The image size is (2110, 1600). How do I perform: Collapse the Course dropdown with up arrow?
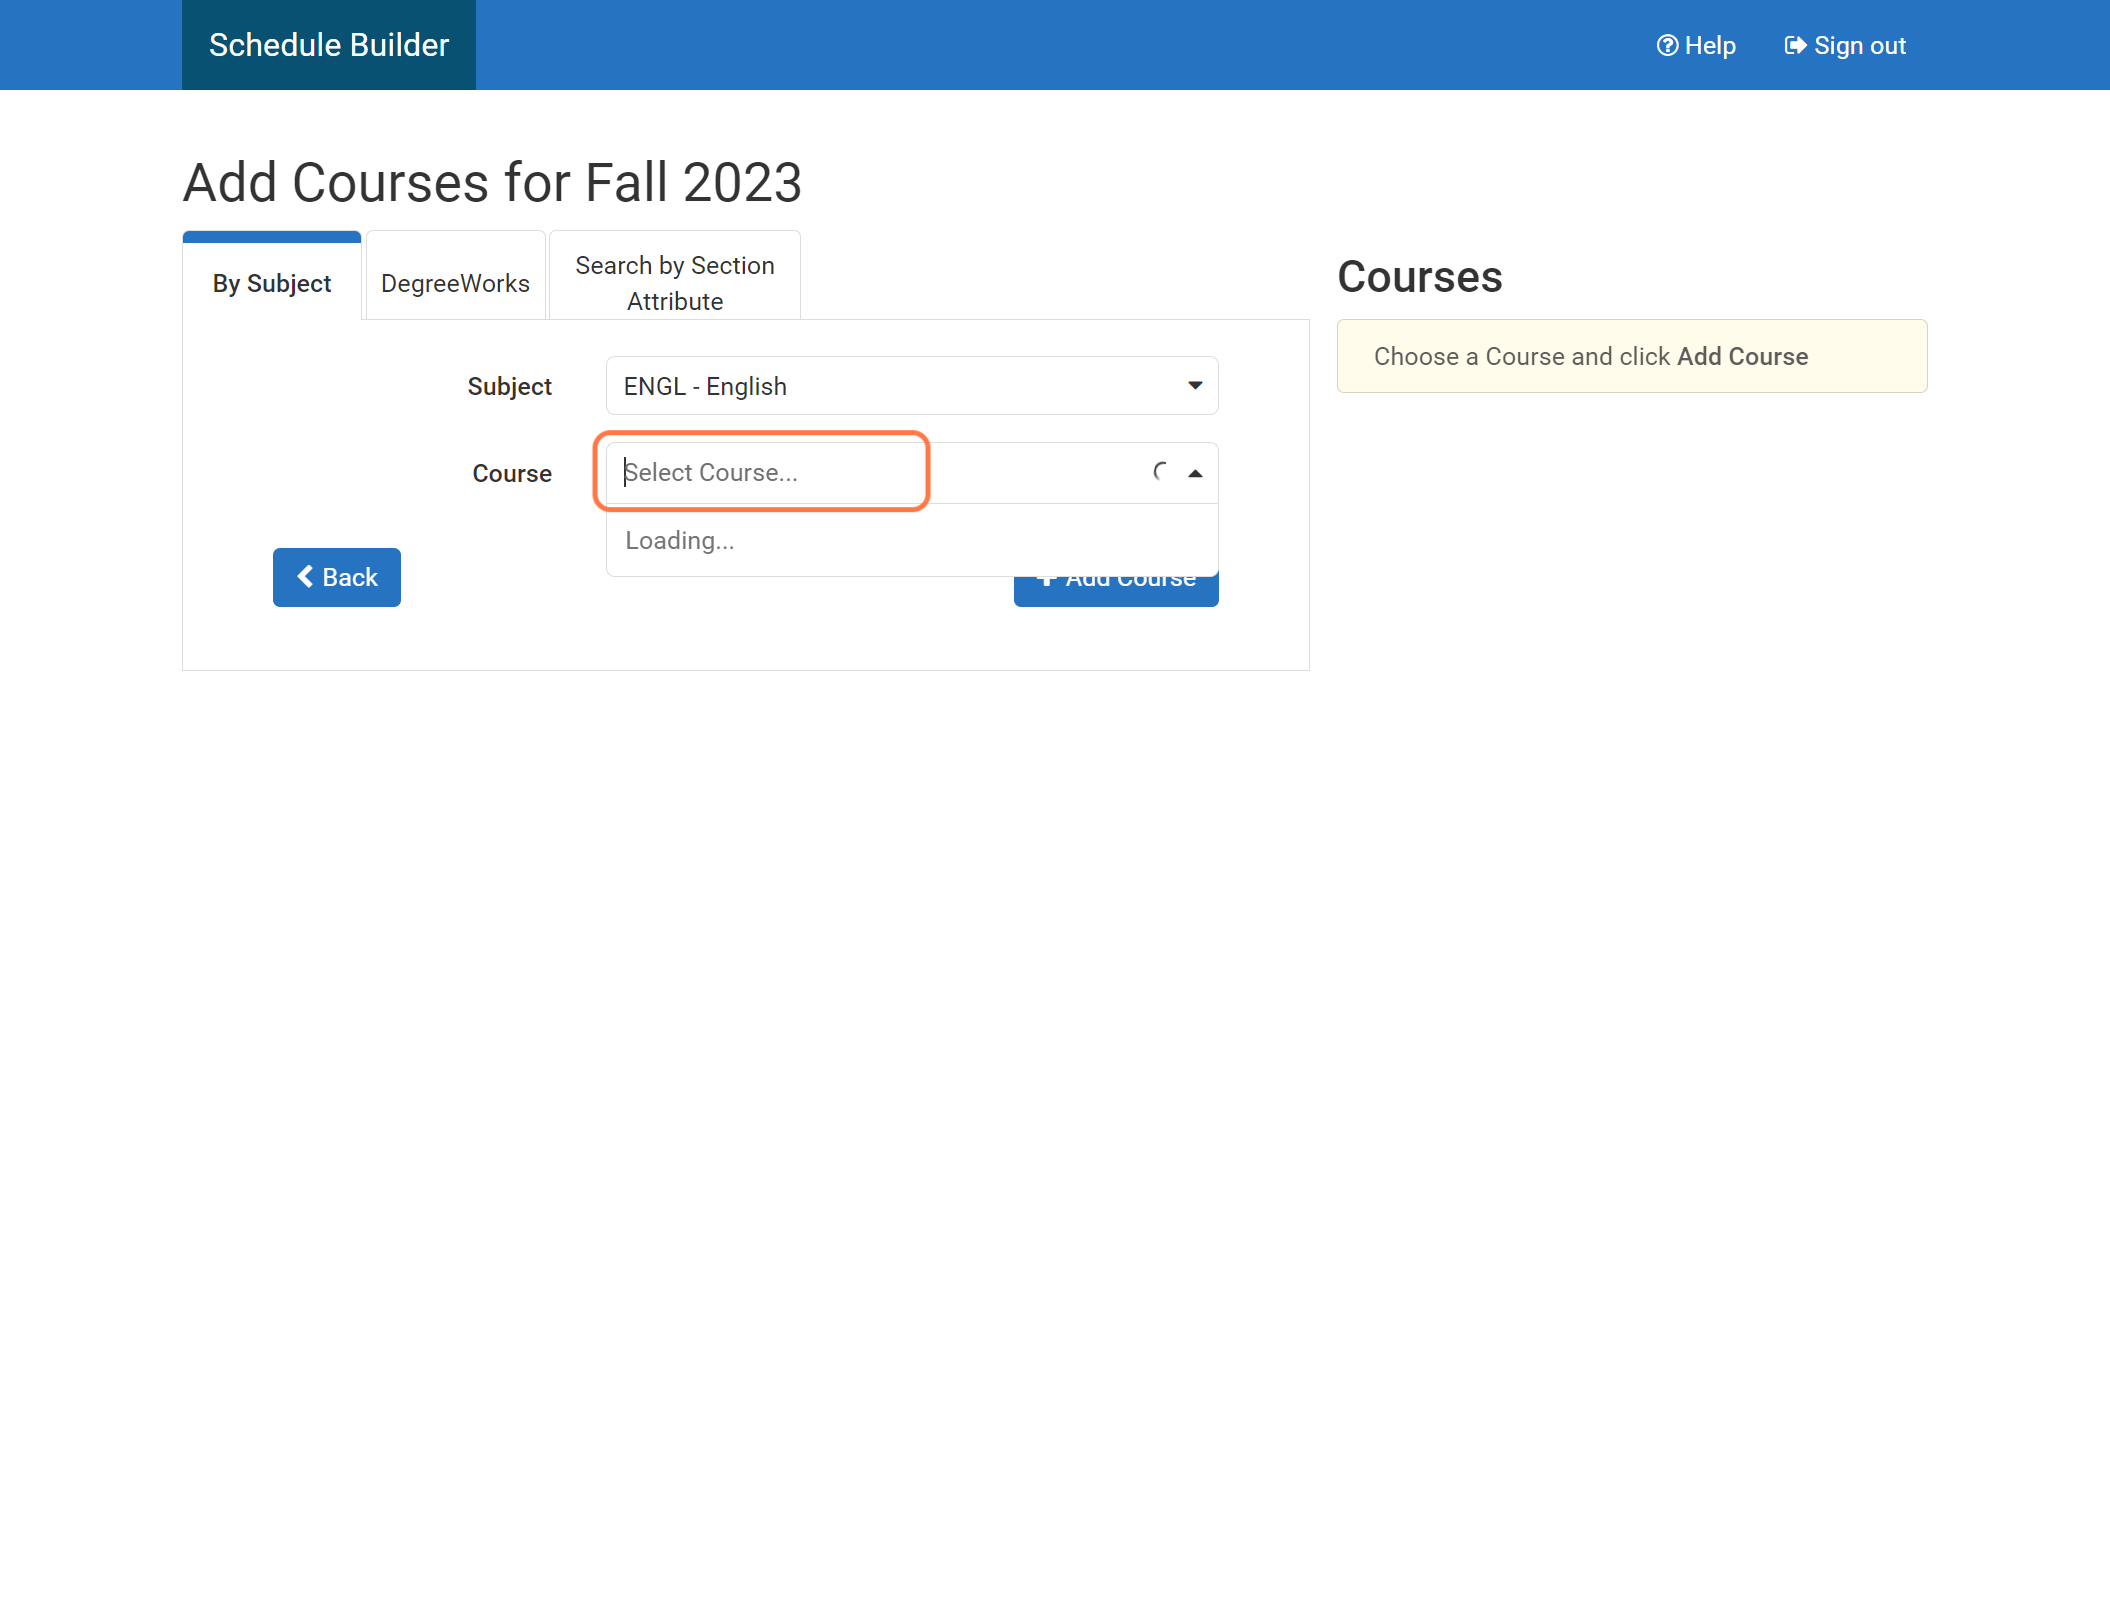[1195, 473]
